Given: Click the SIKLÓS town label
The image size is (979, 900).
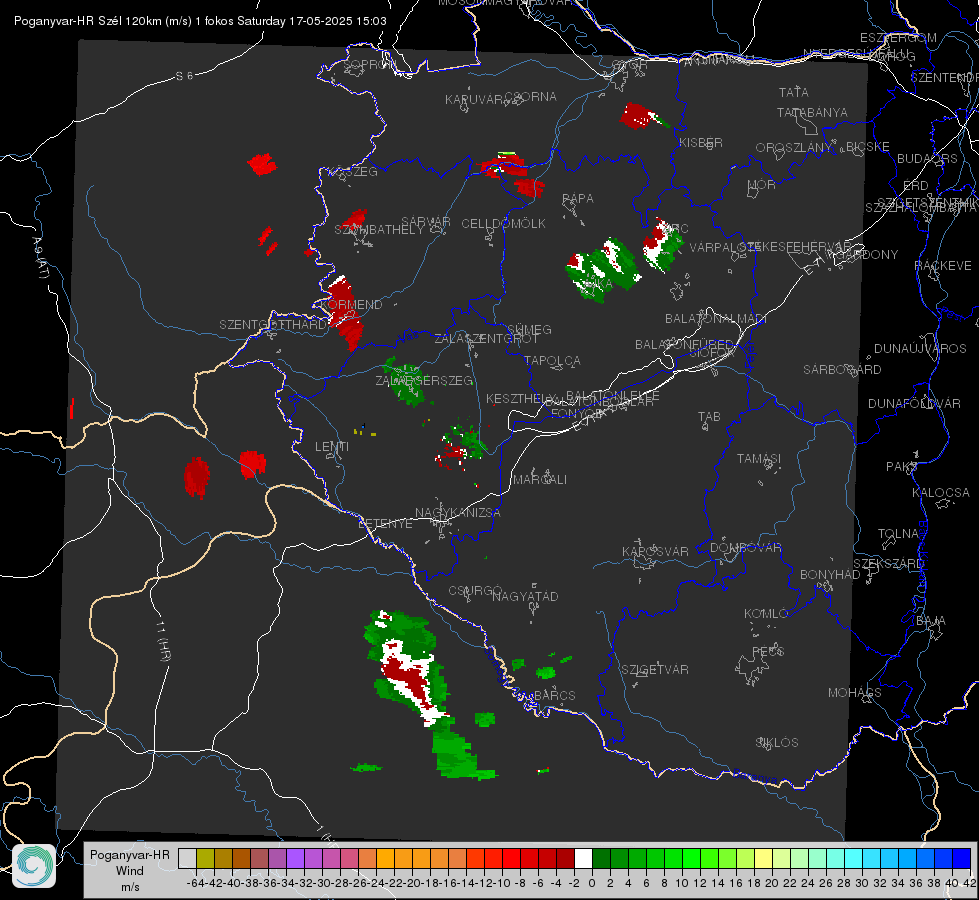Looking at the screenshot, I should tap(777, 743).
